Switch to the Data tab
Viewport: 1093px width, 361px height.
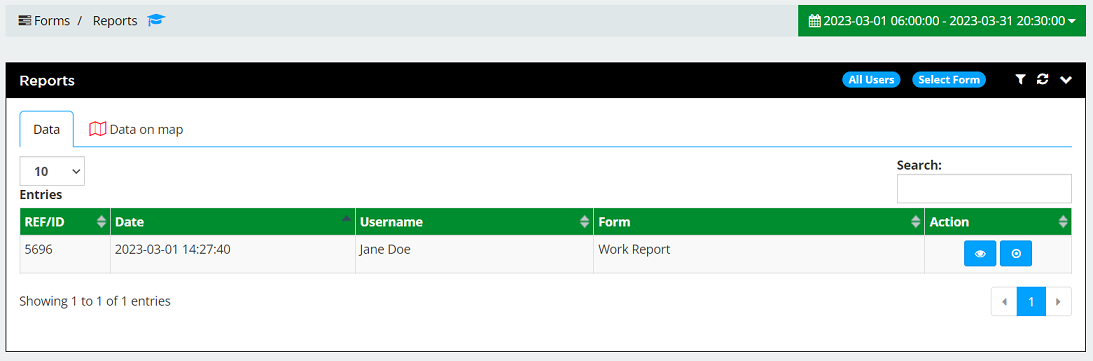coord(47,129)
